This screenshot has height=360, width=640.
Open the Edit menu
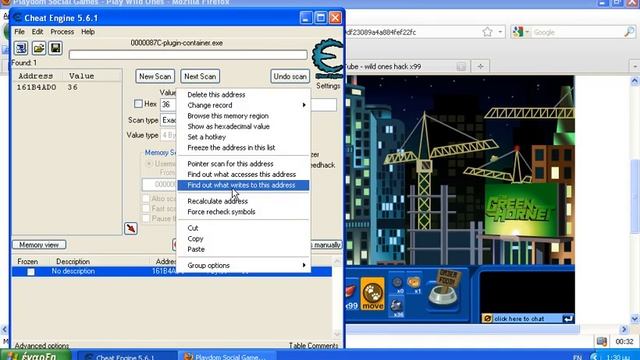(x=37, y=31)
